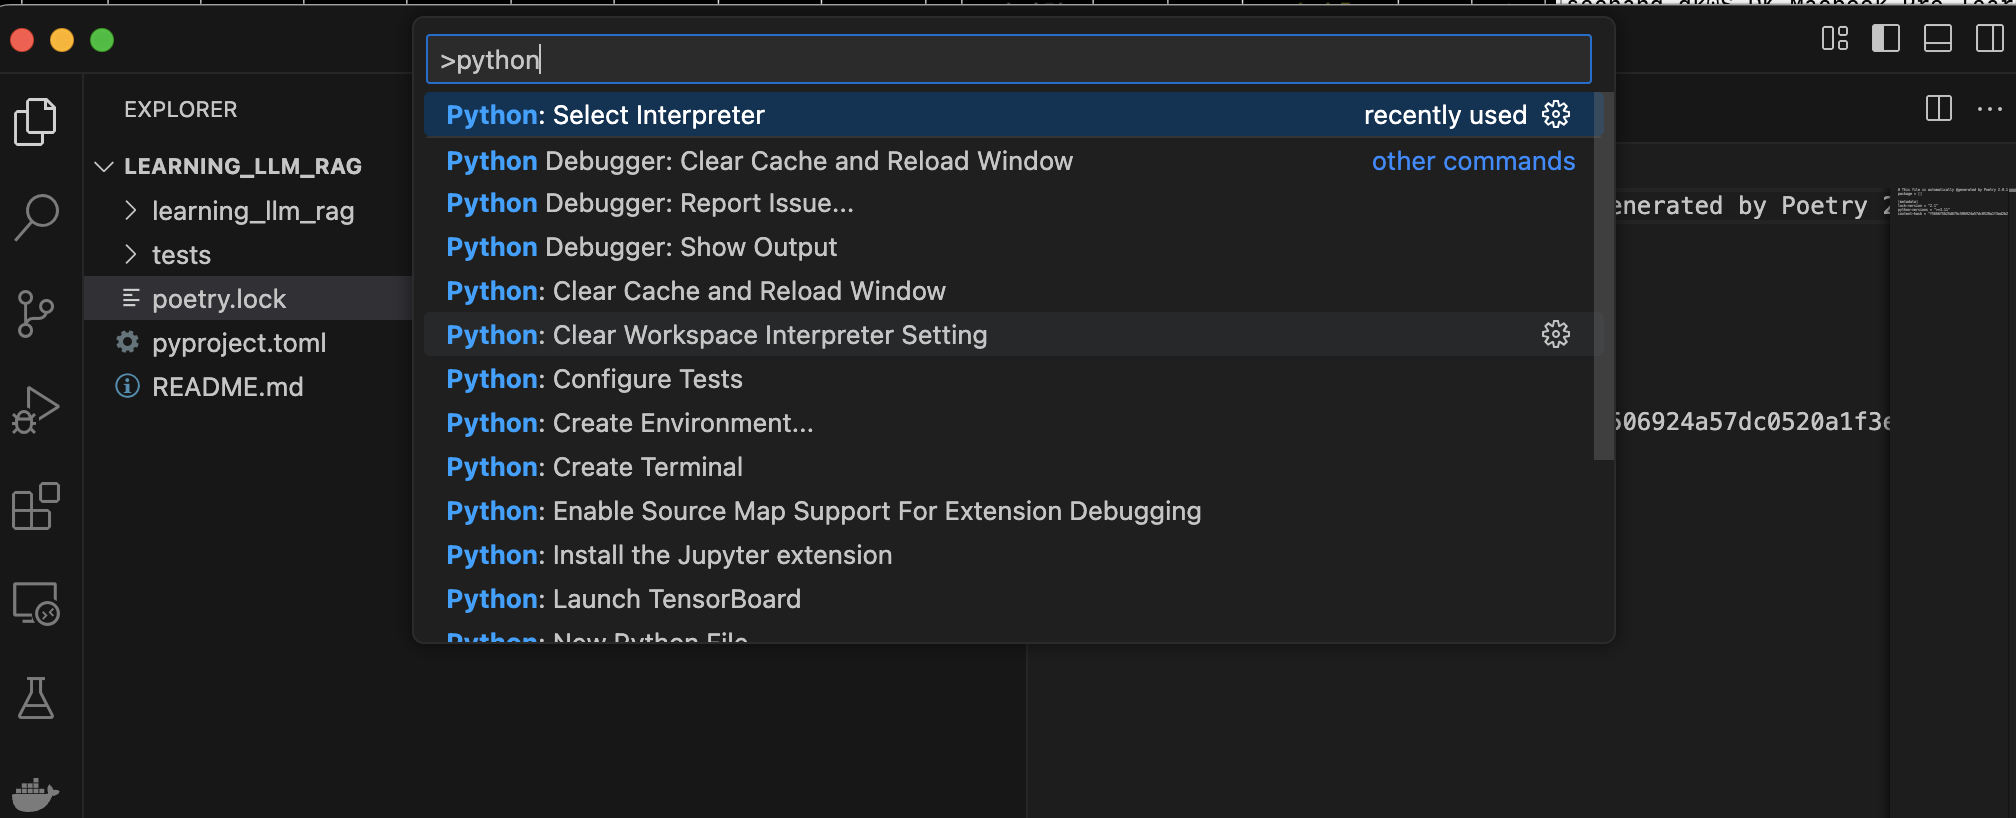
Task: Collapse the LEARNING_LLM_RAG root folder
Action: [x=104, y=166]
